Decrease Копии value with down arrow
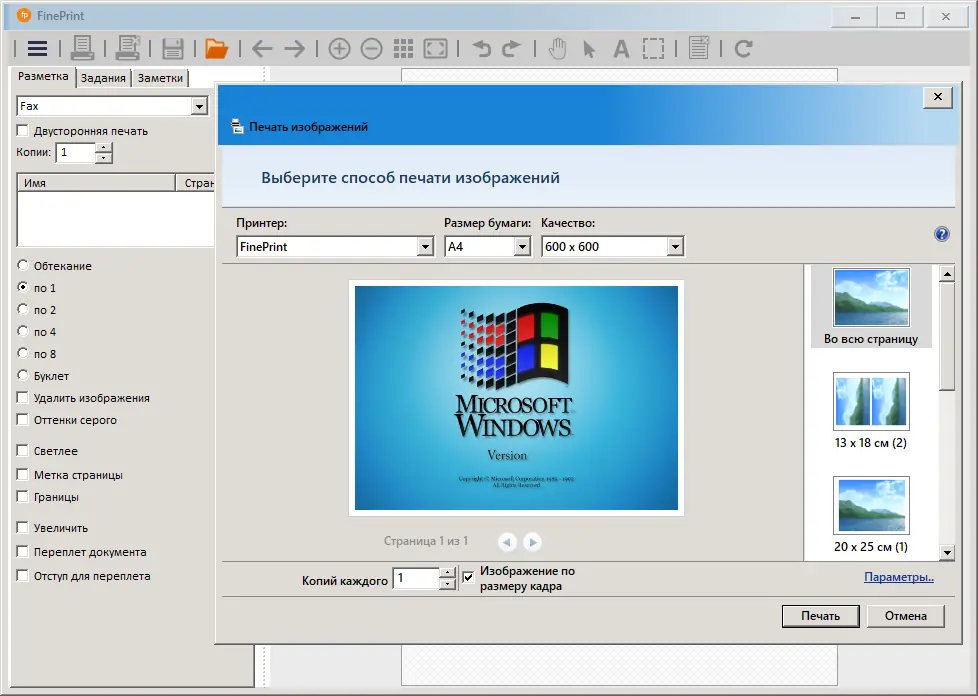978x696 pixels. 104,158
